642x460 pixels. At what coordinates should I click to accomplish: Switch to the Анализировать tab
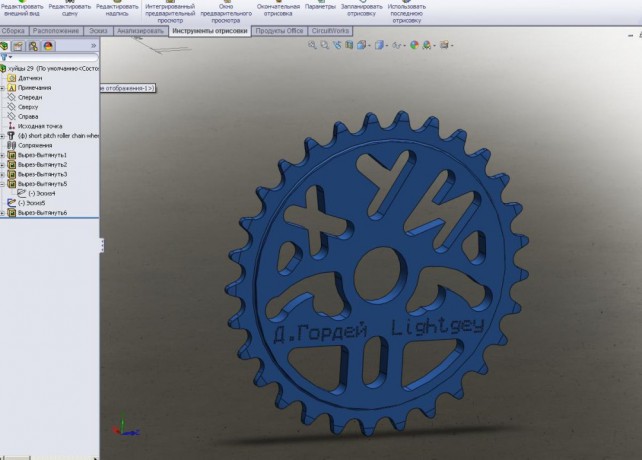click(x=139, y=31)
